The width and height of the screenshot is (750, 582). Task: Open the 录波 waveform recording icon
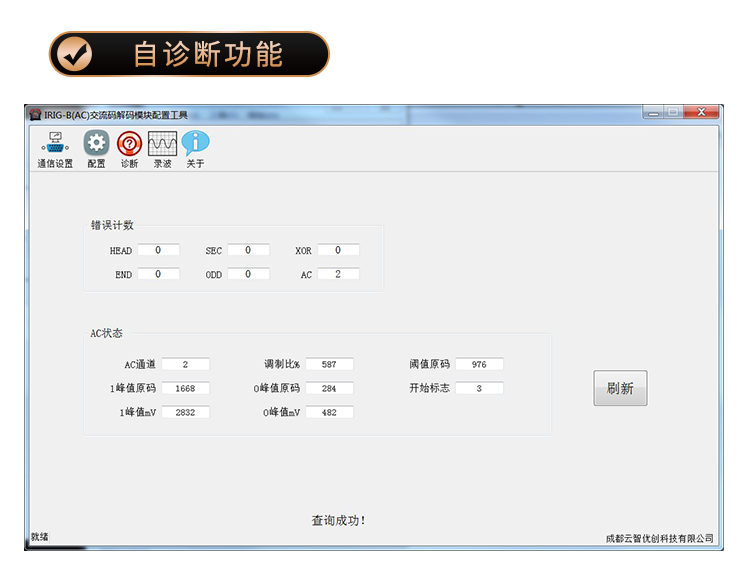[x=162, y=150]
